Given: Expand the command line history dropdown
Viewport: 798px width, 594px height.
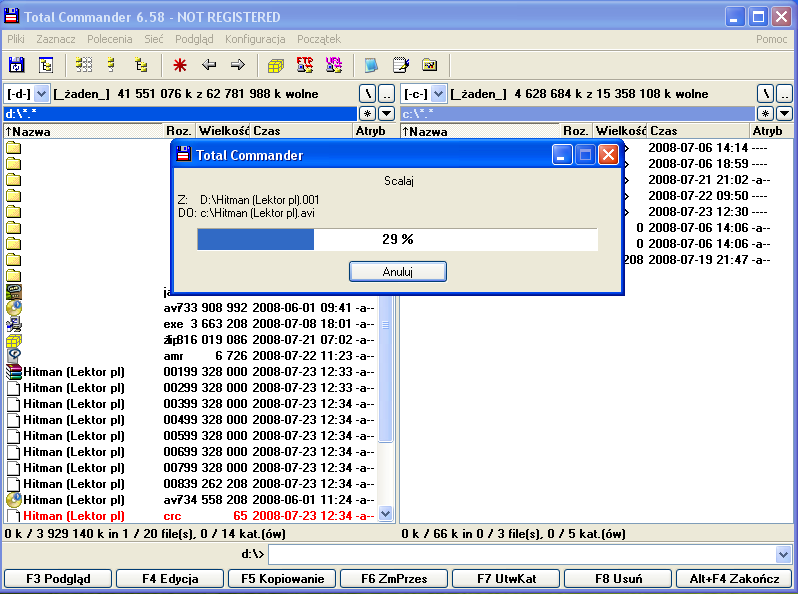Looking at the screenshot, I should [783, 554].
